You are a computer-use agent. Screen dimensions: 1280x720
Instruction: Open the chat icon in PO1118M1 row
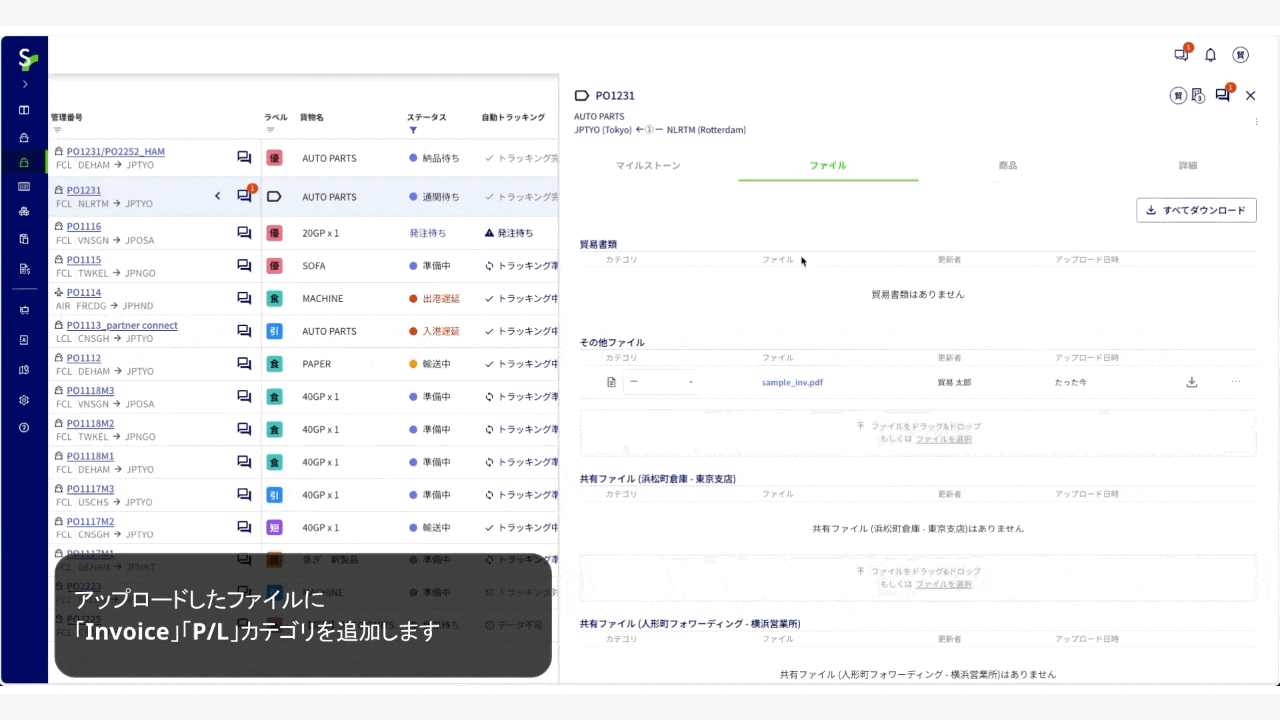click(x=244, y=462)
